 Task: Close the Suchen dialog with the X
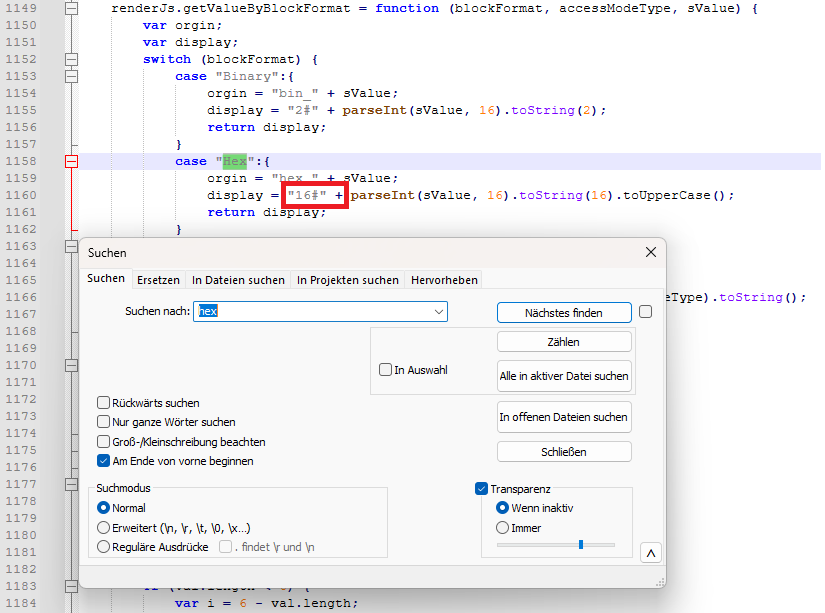[651, 253]
